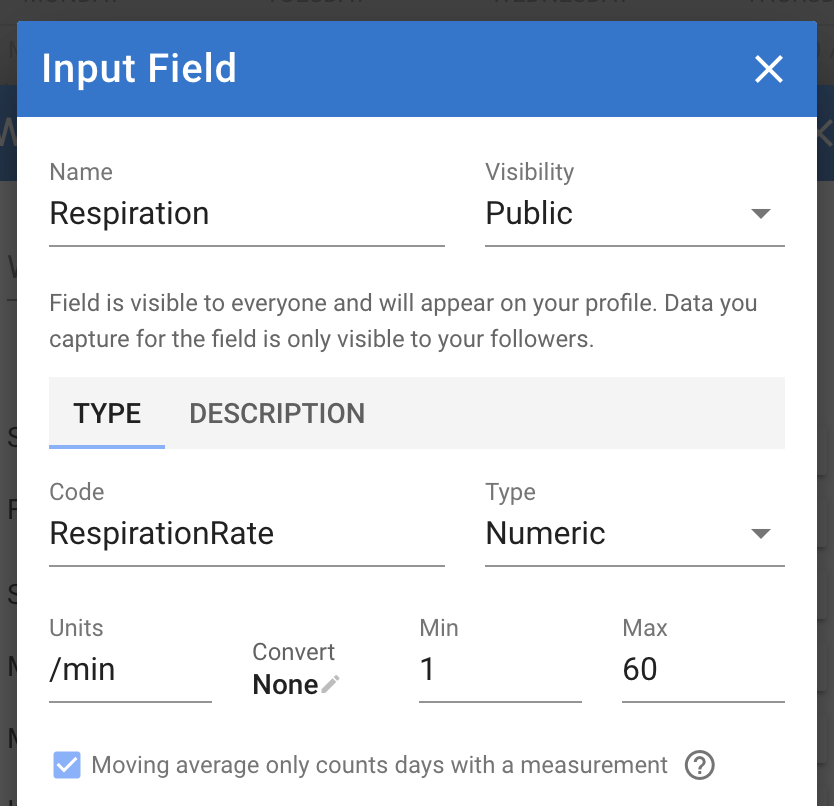Screen dimensions: 834x806
Task: Open the Visibility dropdown set to Public
Action: (x=635, y=214)
